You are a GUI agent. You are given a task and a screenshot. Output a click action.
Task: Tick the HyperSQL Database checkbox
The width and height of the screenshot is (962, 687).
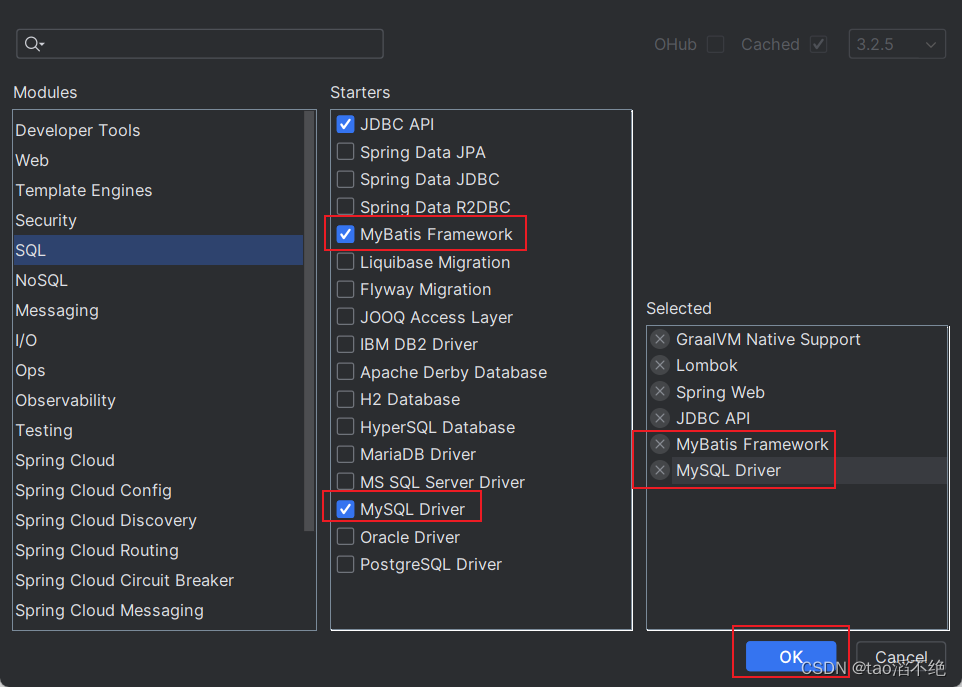point(345,426)
